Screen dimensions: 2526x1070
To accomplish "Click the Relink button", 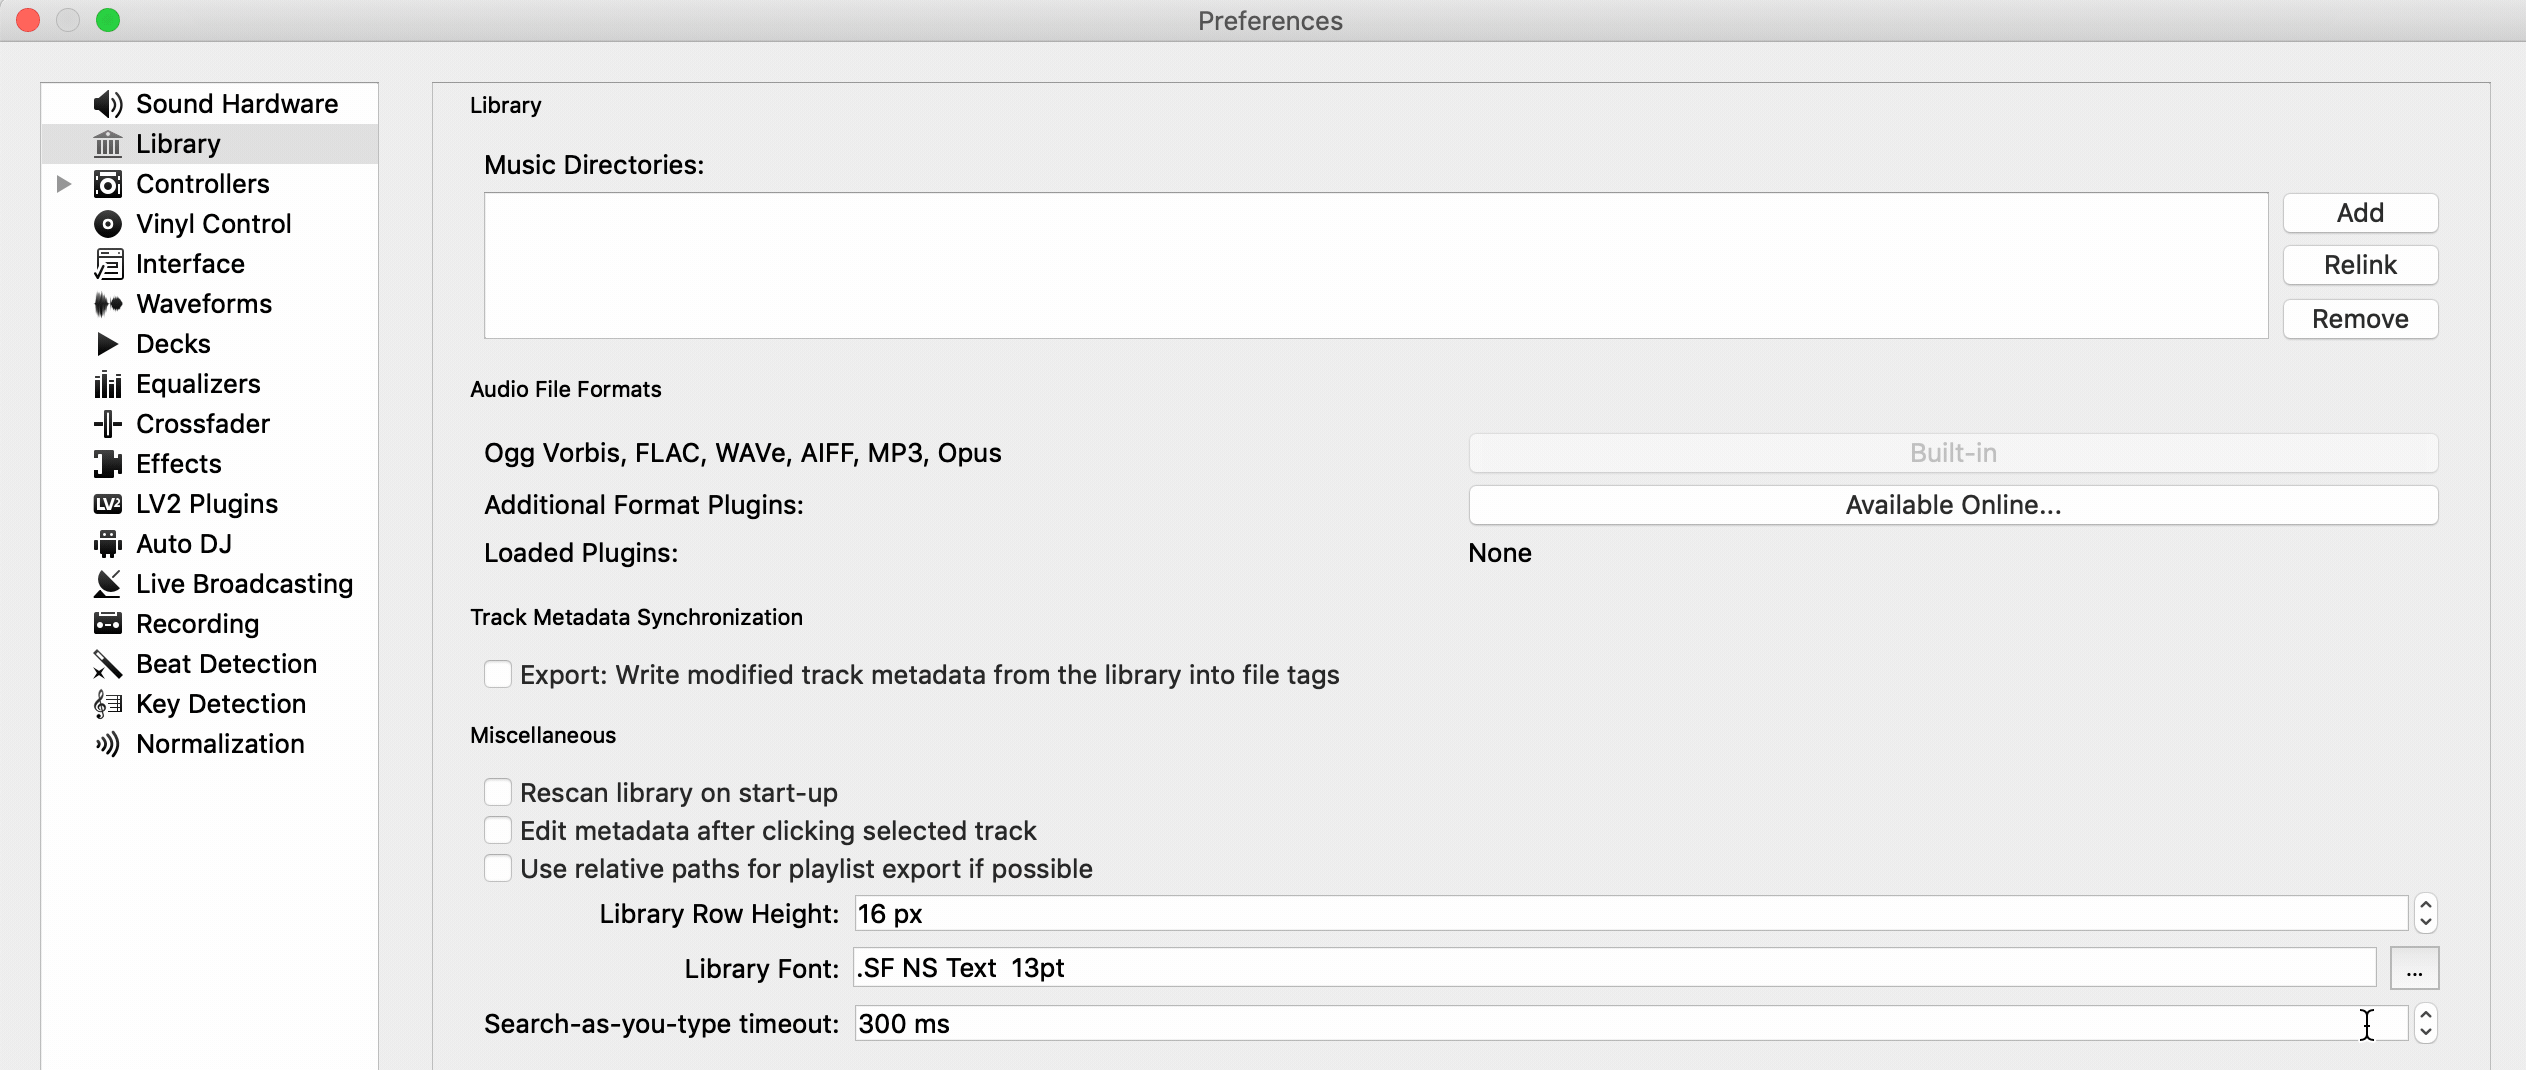I will click(x=2360, y=265).
